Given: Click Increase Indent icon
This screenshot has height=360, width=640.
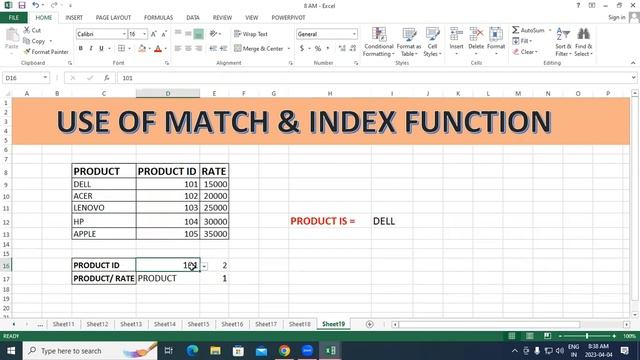Looking at the screenshot, I should click(x=223, y=49).
